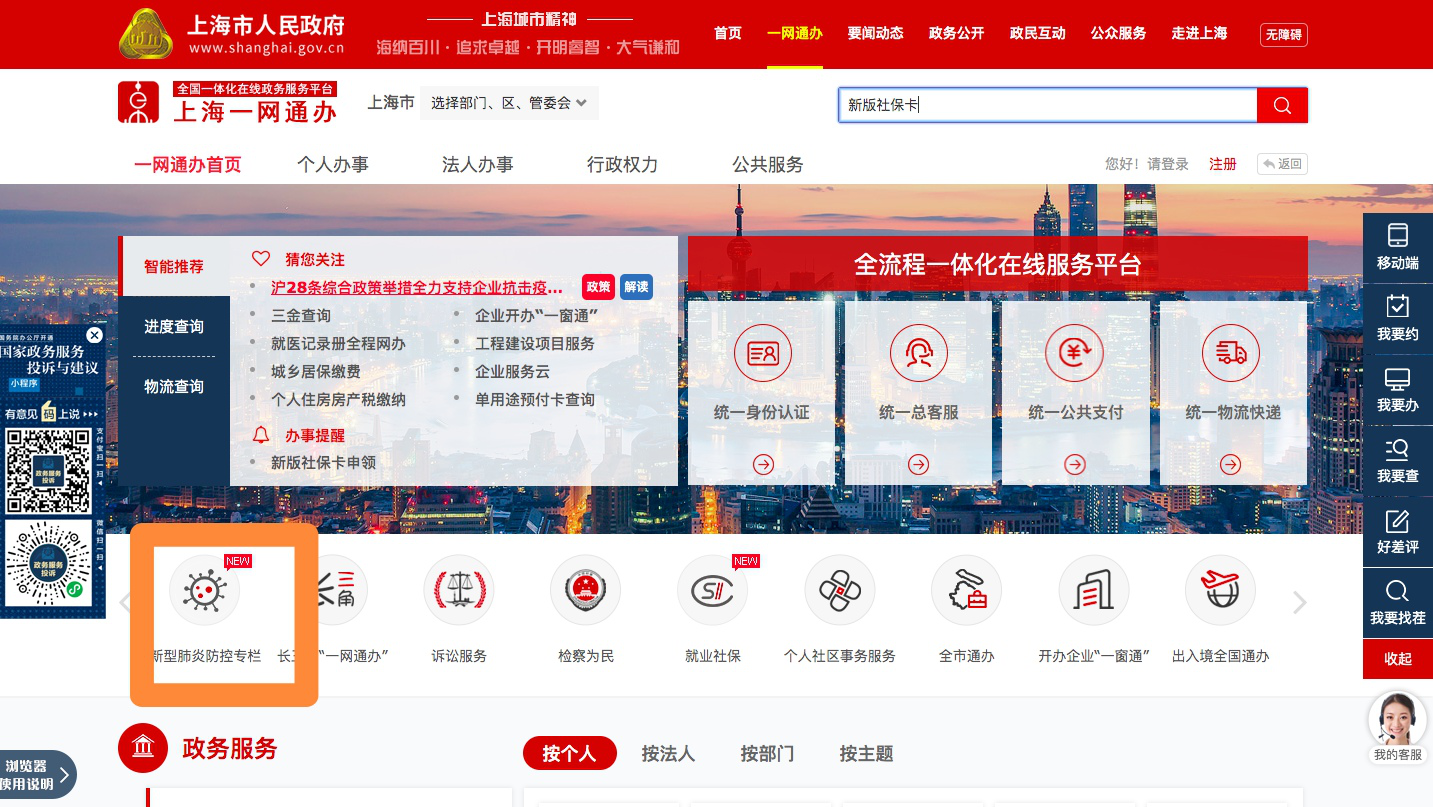Click the Shanghai government emblem logo
Screen dimensions: 1433x807
tap(146, 34)
